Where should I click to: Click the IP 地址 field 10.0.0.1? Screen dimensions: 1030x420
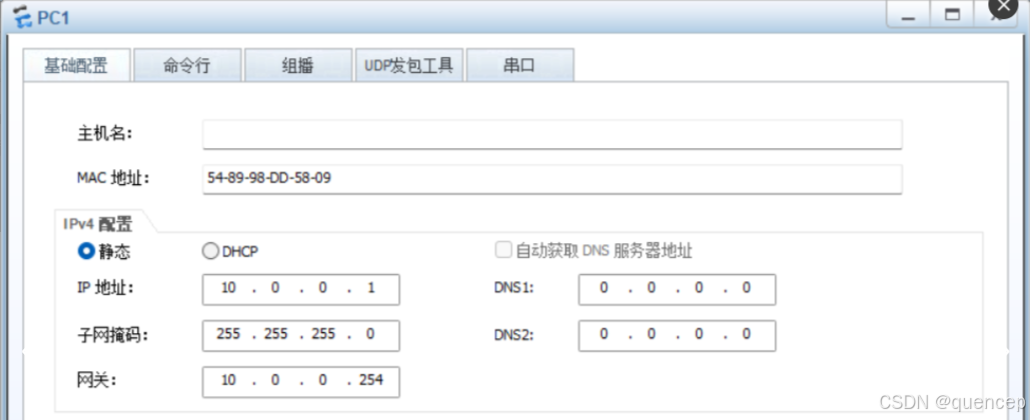point(301,289)
